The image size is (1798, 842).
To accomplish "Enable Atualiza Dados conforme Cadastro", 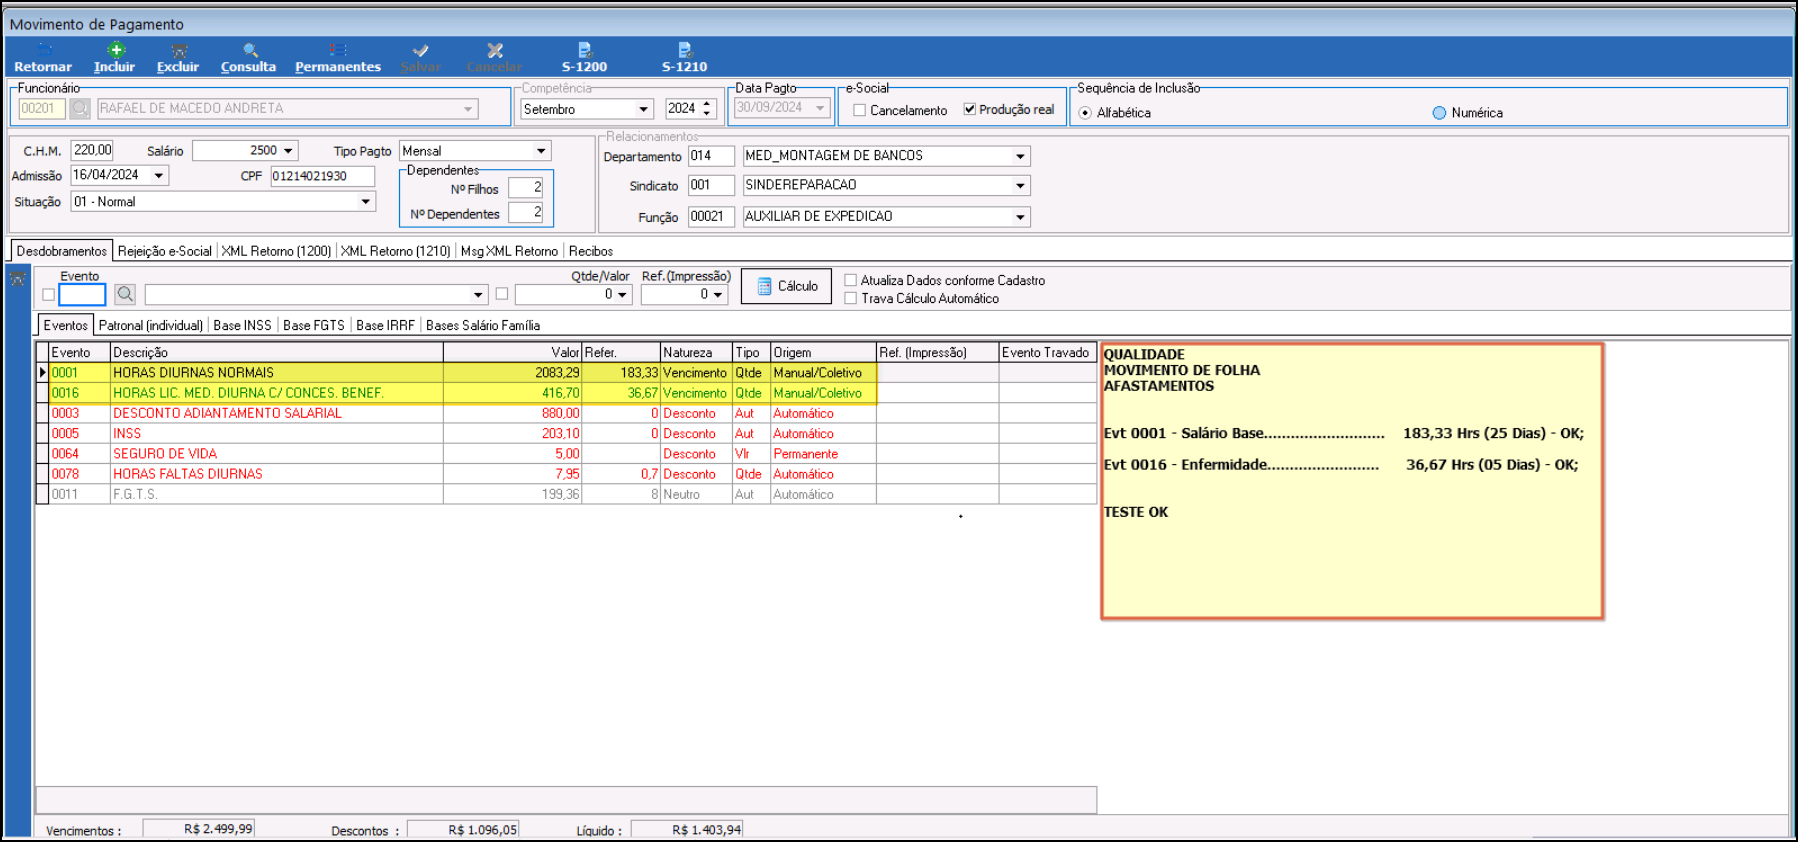I will click(x=851, y=280).
